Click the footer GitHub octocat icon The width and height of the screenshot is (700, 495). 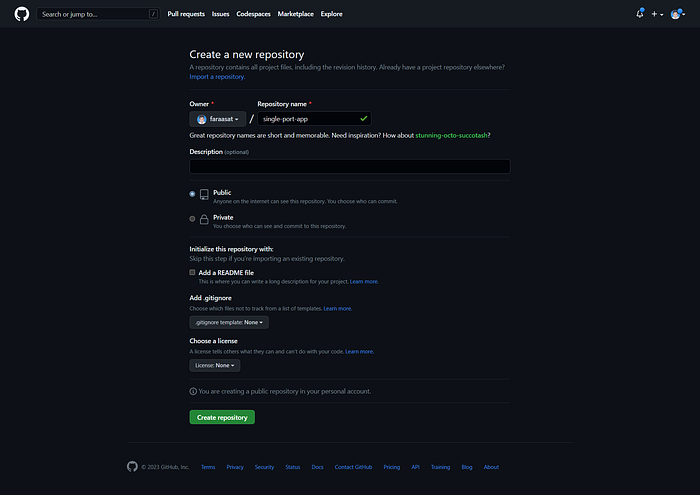coord(132,466)
